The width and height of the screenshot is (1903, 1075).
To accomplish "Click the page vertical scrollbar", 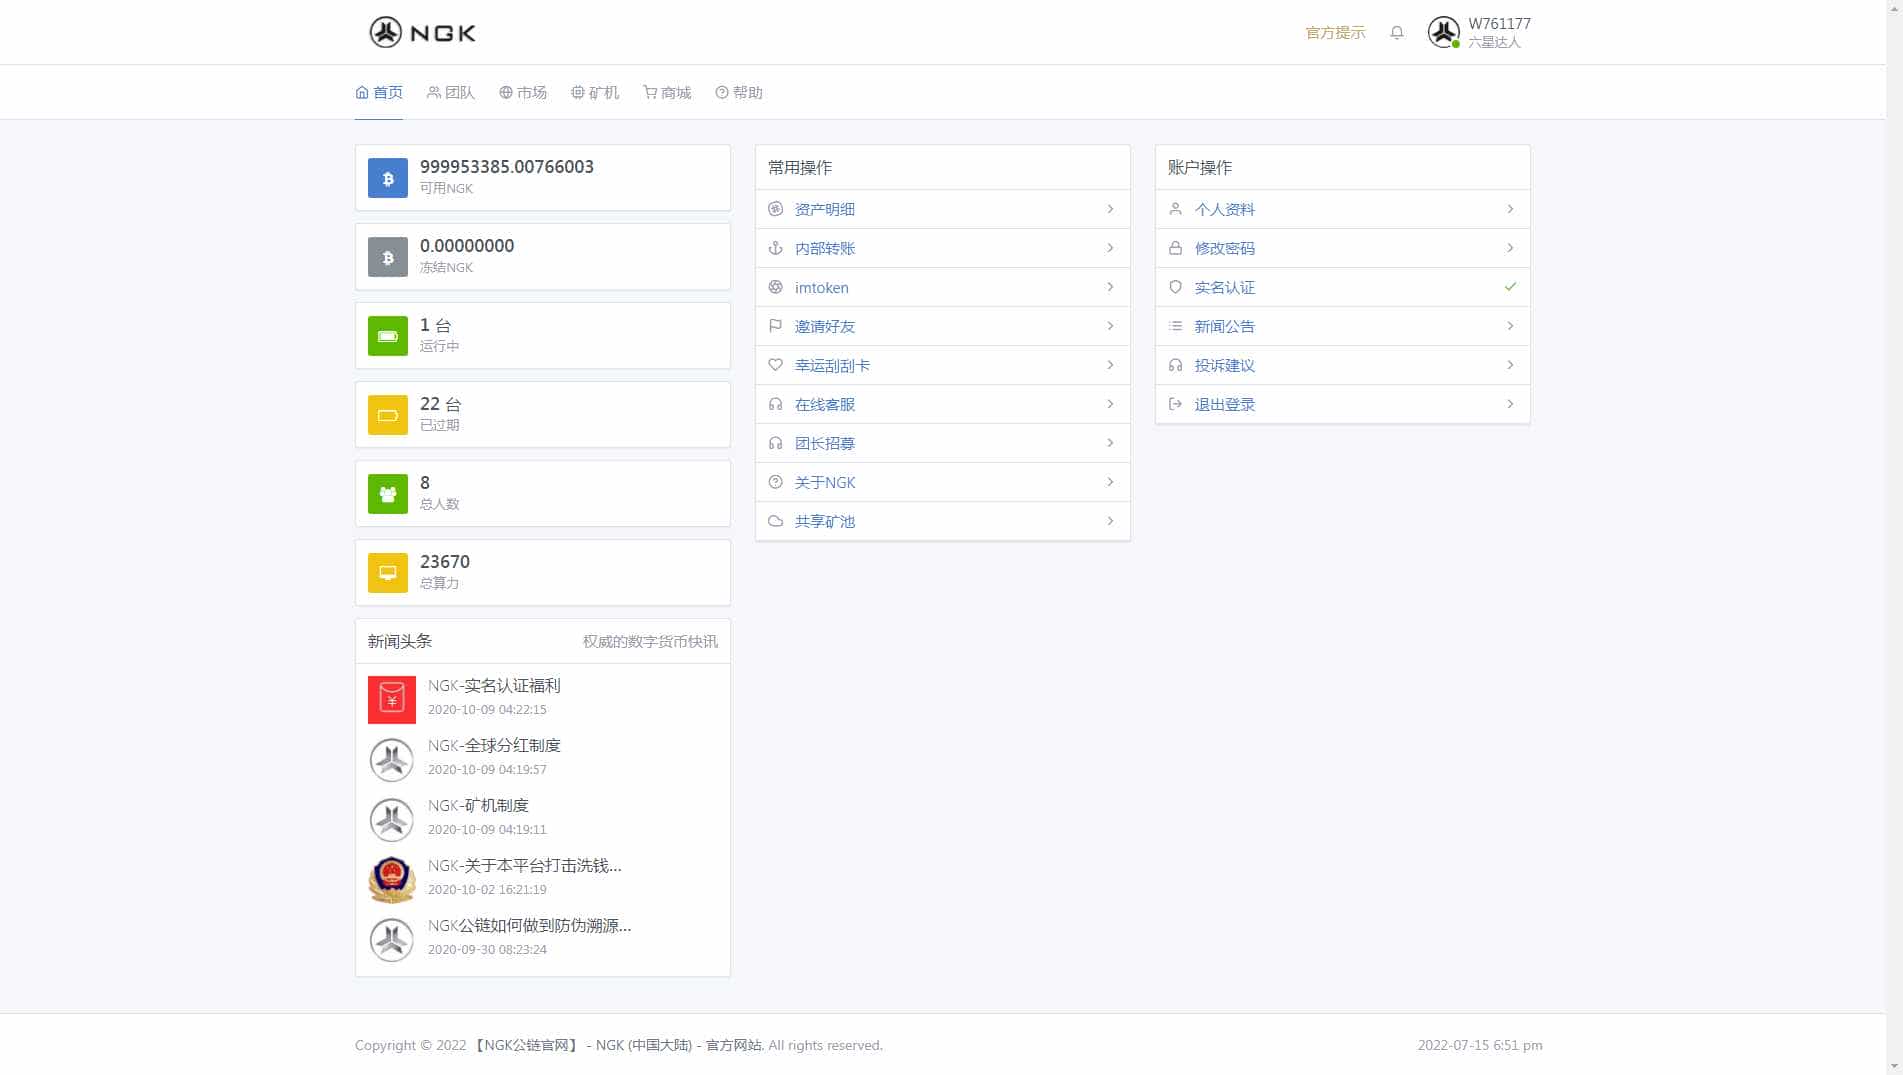I will [x=1894, y=537].
